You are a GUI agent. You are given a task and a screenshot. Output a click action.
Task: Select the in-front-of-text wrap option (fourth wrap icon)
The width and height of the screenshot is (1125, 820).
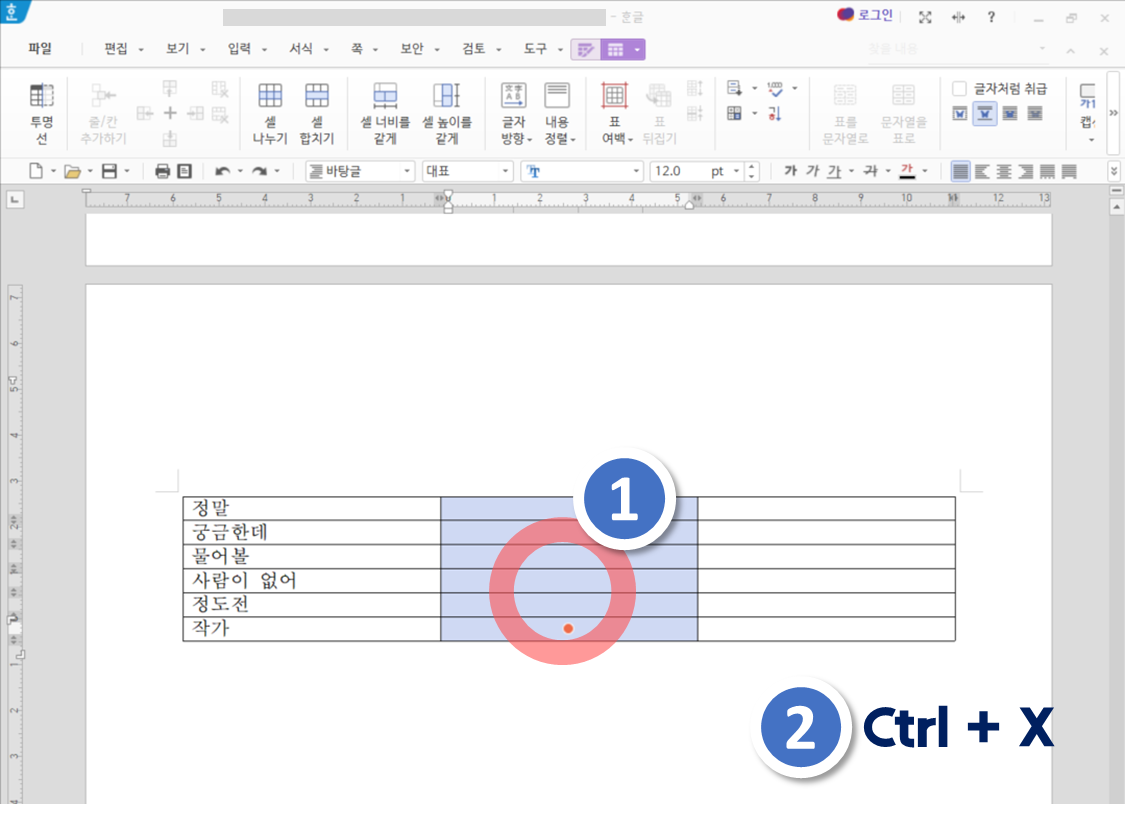(1035, 113)
